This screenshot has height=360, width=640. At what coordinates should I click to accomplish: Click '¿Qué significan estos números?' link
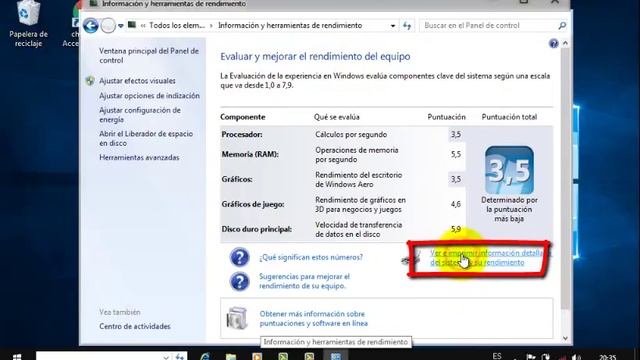(x=311, y=257)
